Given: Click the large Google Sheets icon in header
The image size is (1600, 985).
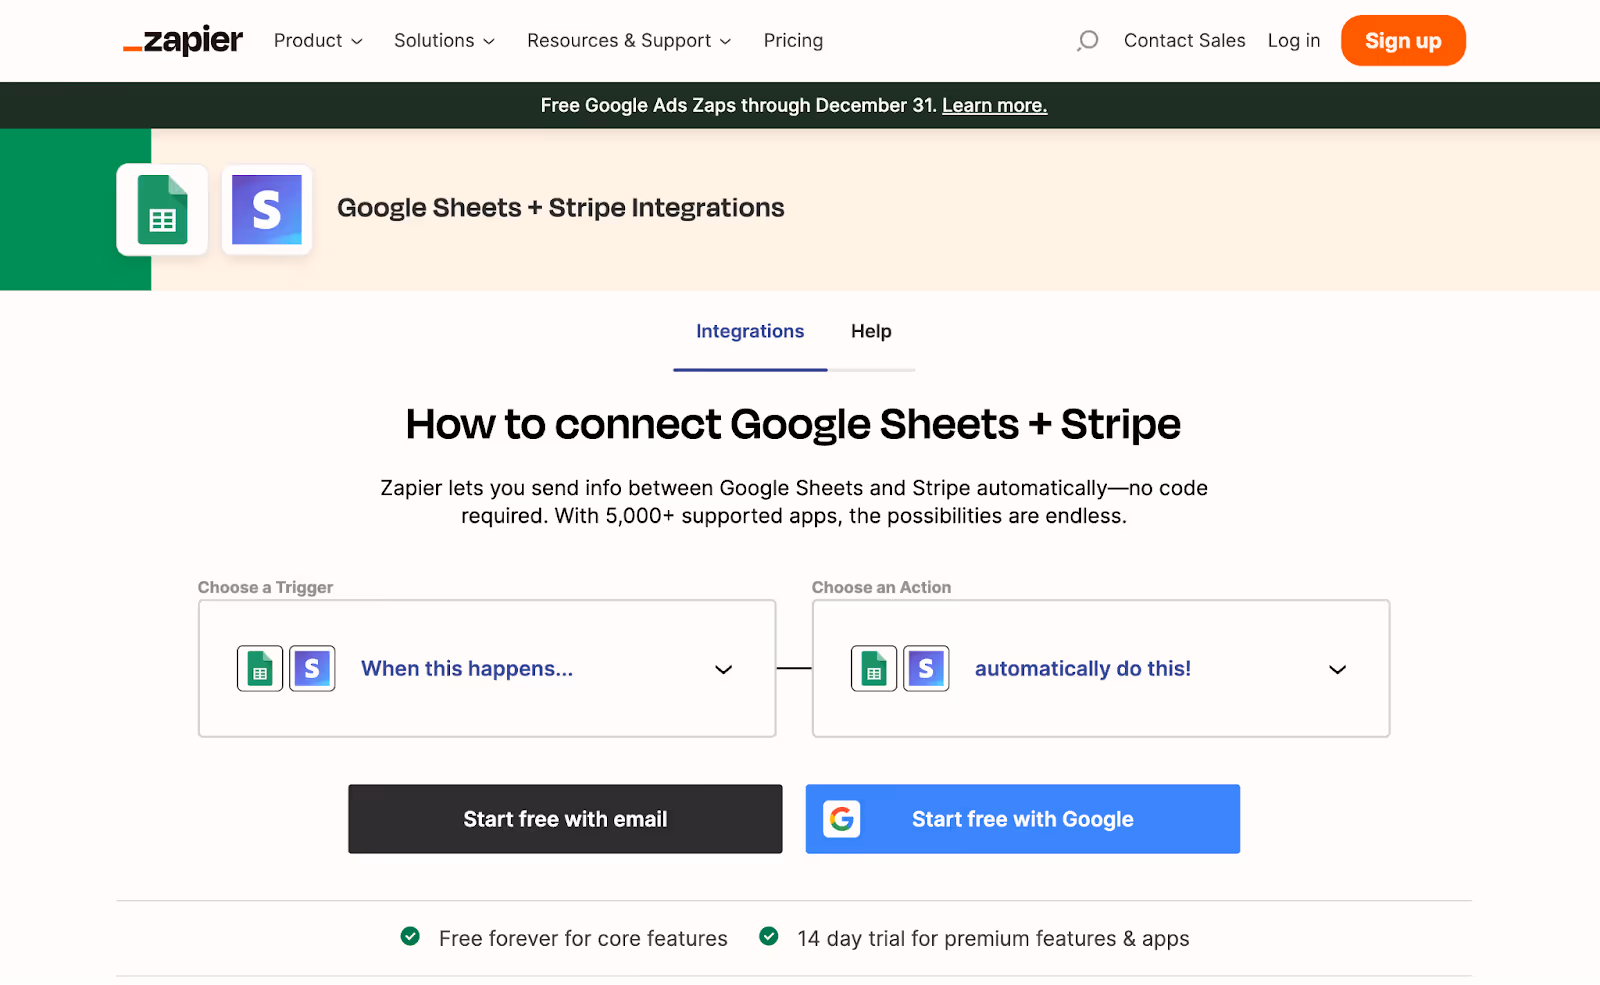Looking at the screenshot, I should coord(162,210).
